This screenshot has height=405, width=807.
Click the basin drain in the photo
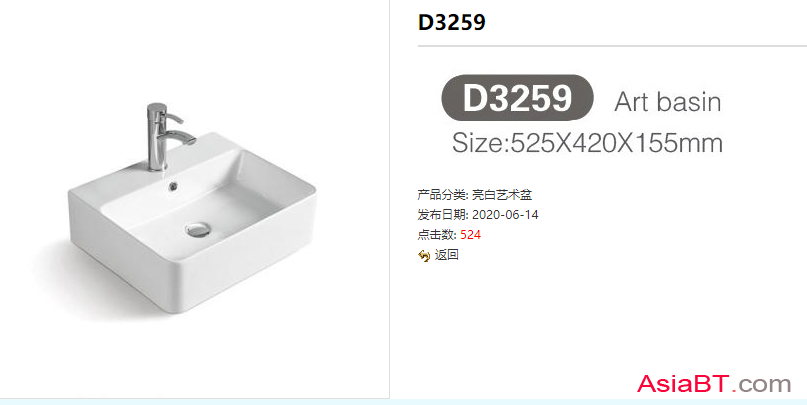[198, 228]
